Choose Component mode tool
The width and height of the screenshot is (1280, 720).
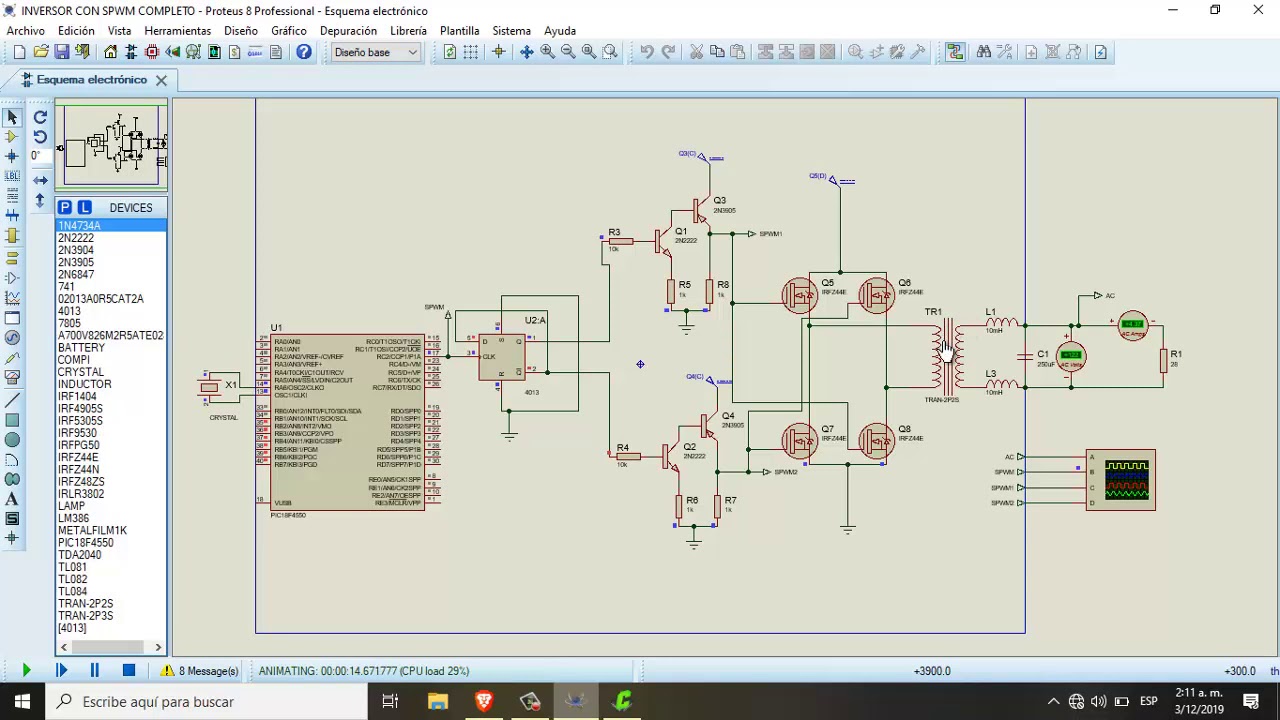[x=12, y=137]
